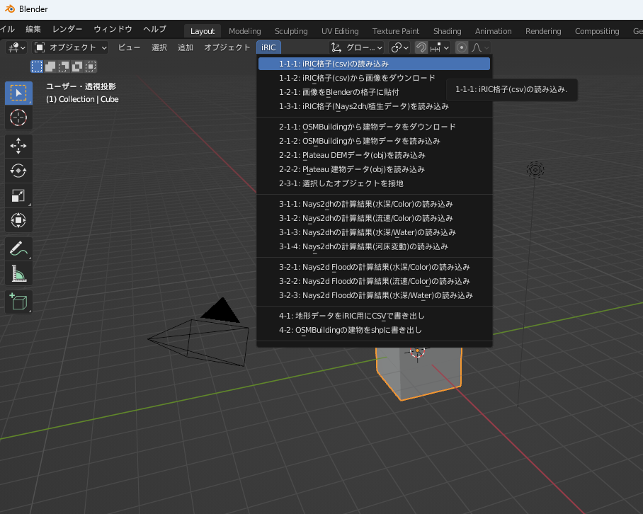The image size is (644, 514).
Task: Switch to the Animation workspace tab
Action: 493,31
